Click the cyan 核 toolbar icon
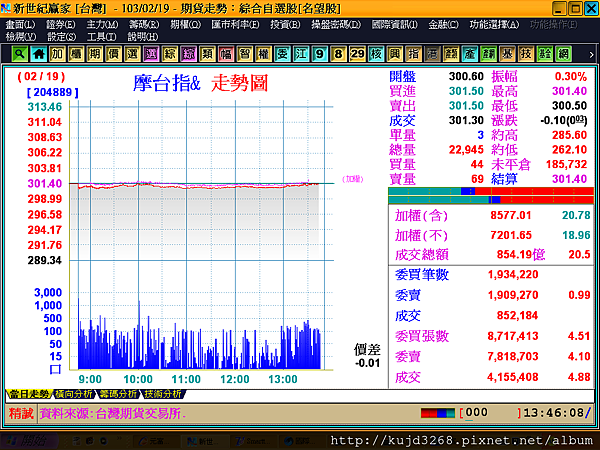 376,54
